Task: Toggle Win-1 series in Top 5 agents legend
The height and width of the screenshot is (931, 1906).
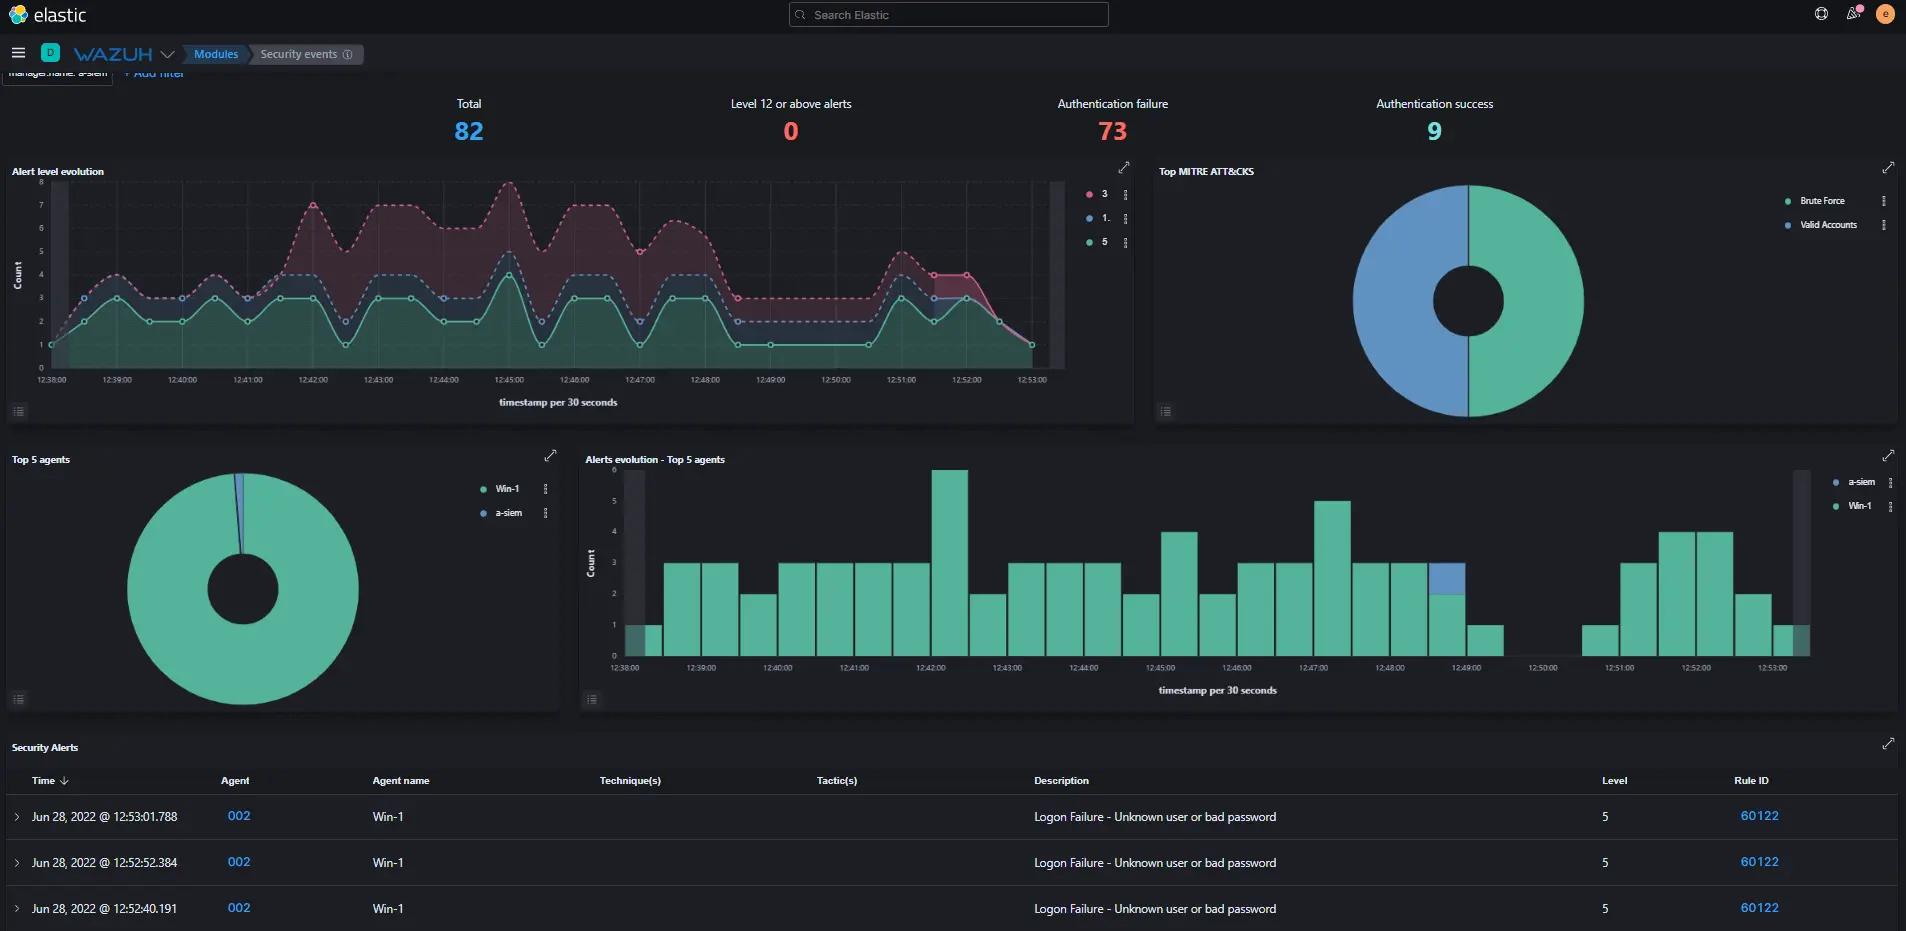Action: 507,489
